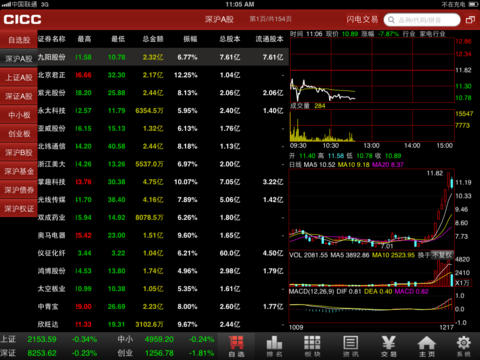The image size is (480, 360).
Task: Open the 交易 trading yen icon
Action: click(x=389, y=346)
